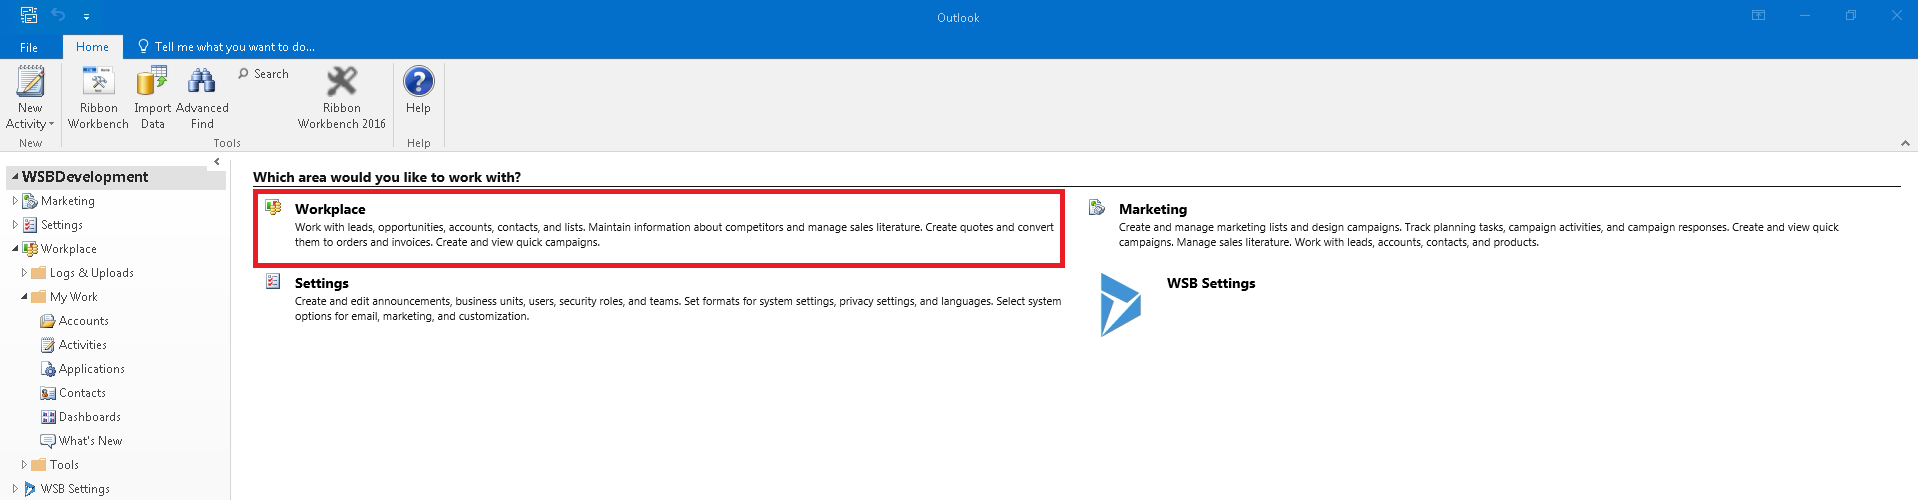This screenshot has width=1918, height=500.
Task: Click the New Activity ribbon icon
Action: click(30, 82)
